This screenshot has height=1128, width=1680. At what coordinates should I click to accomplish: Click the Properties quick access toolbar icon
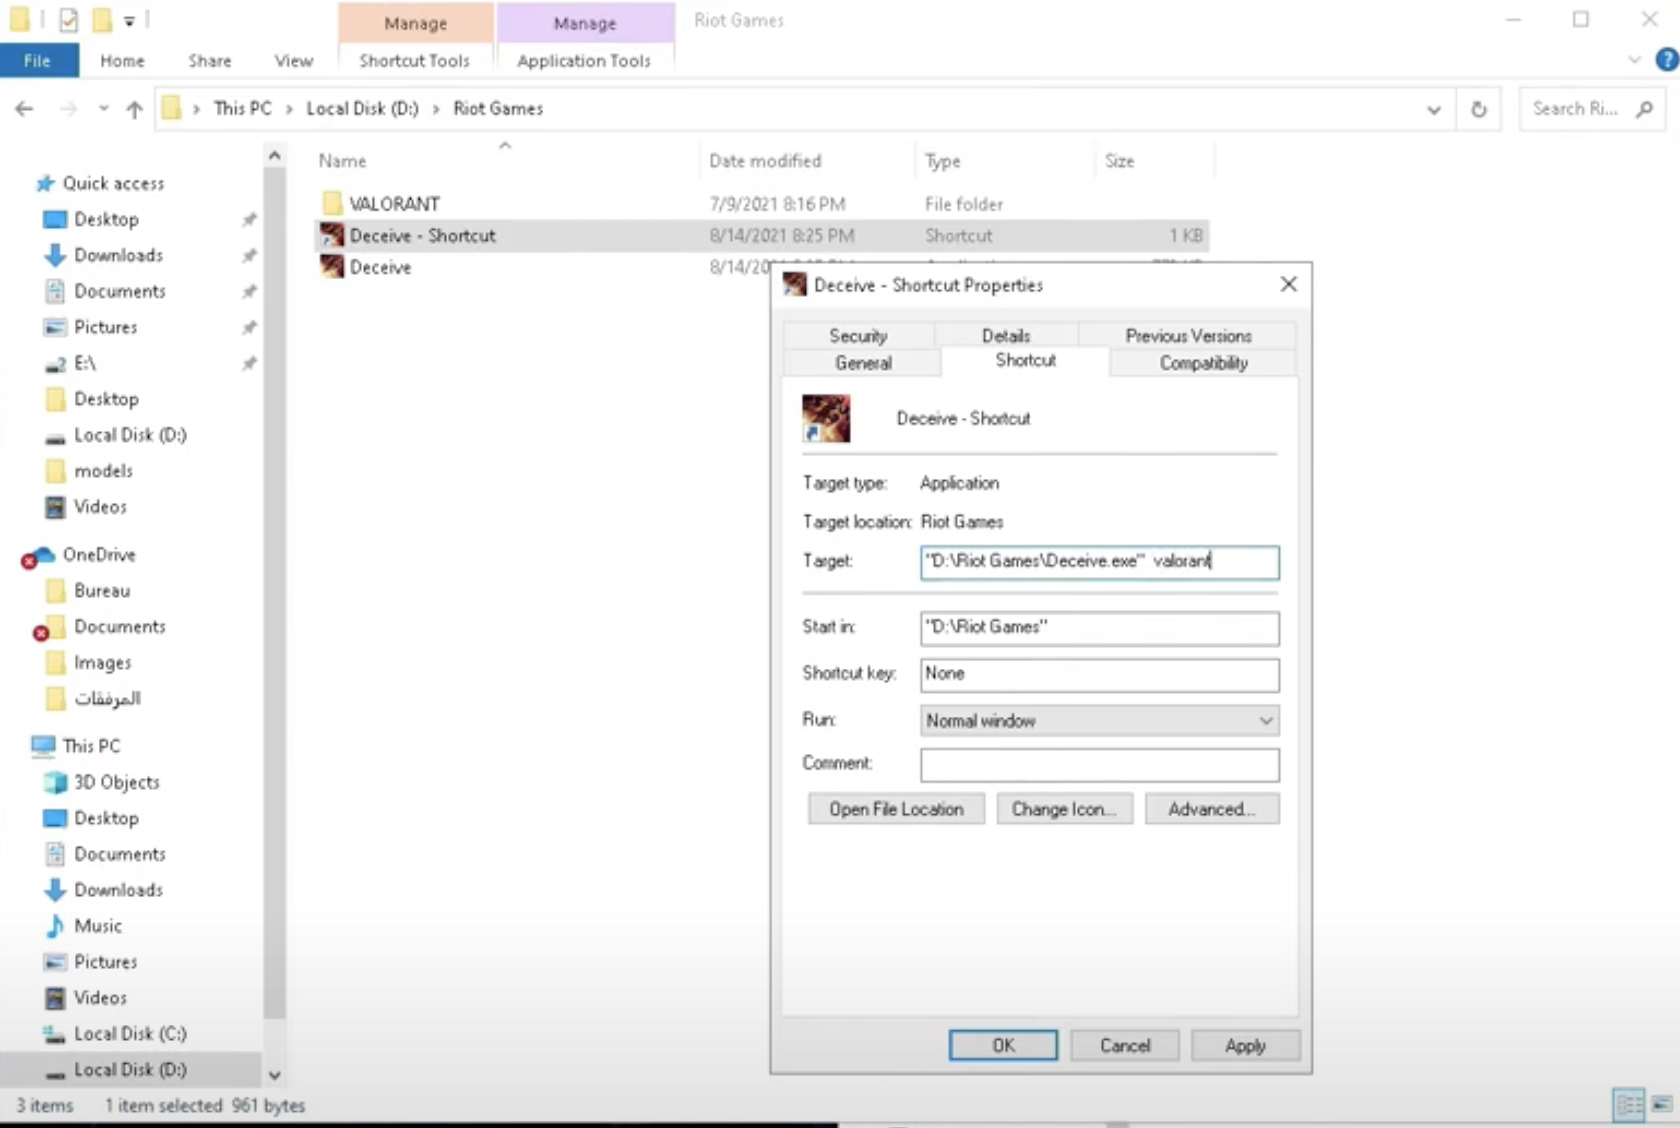coord(68,20)
